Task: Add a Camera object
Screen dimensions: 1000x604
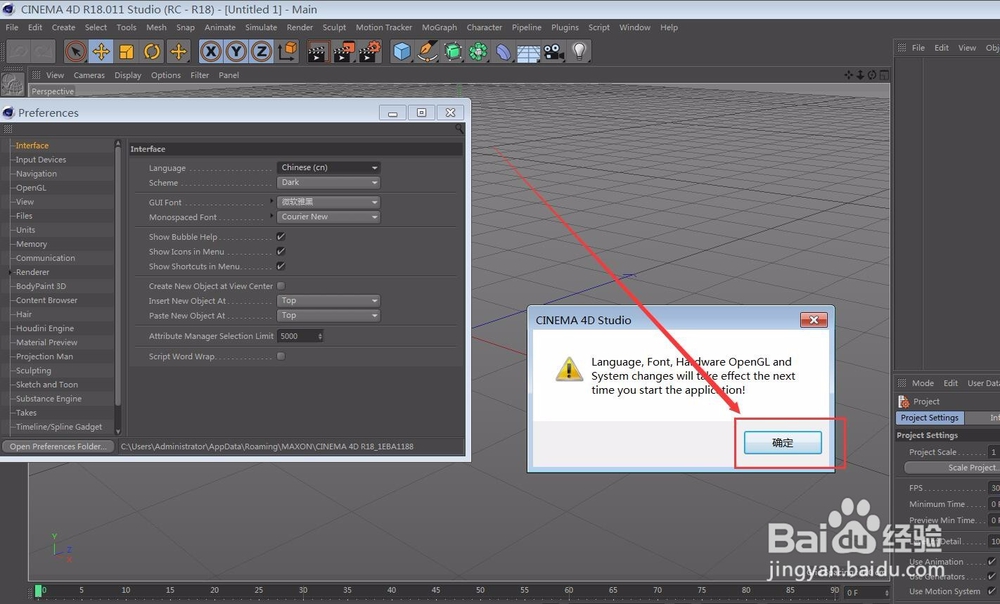Action: click(x=554, y=52)
